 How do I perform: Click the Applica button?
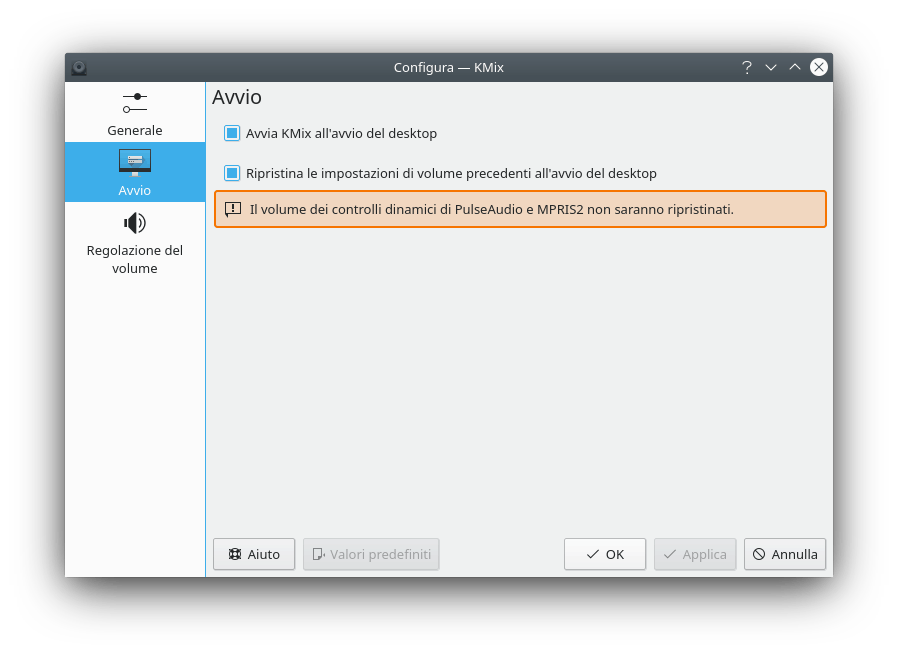coord(695,554)
